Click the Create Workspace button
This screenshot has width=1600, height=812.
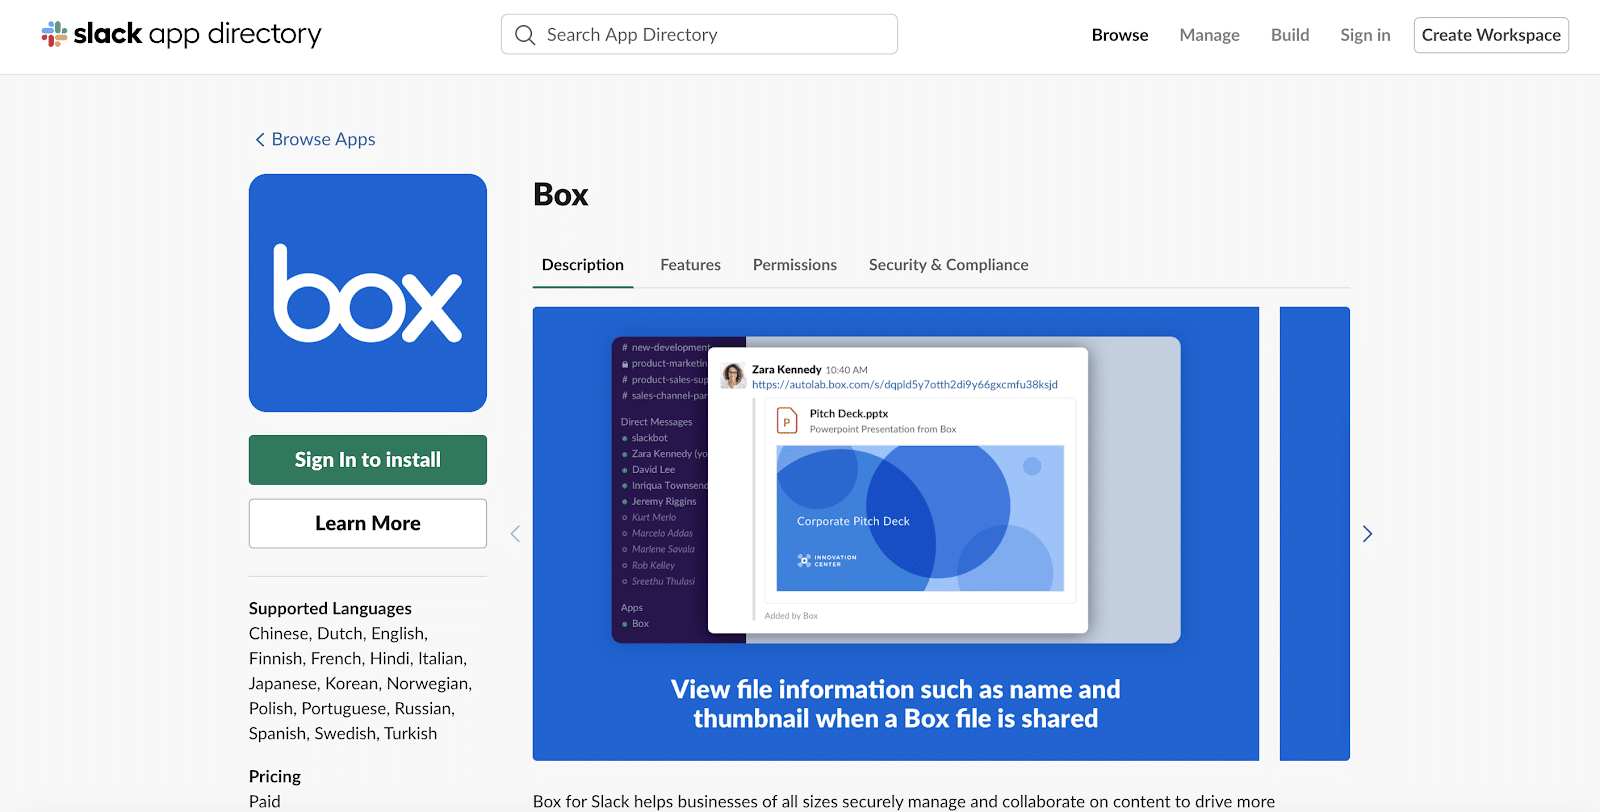click(1491, 35)
